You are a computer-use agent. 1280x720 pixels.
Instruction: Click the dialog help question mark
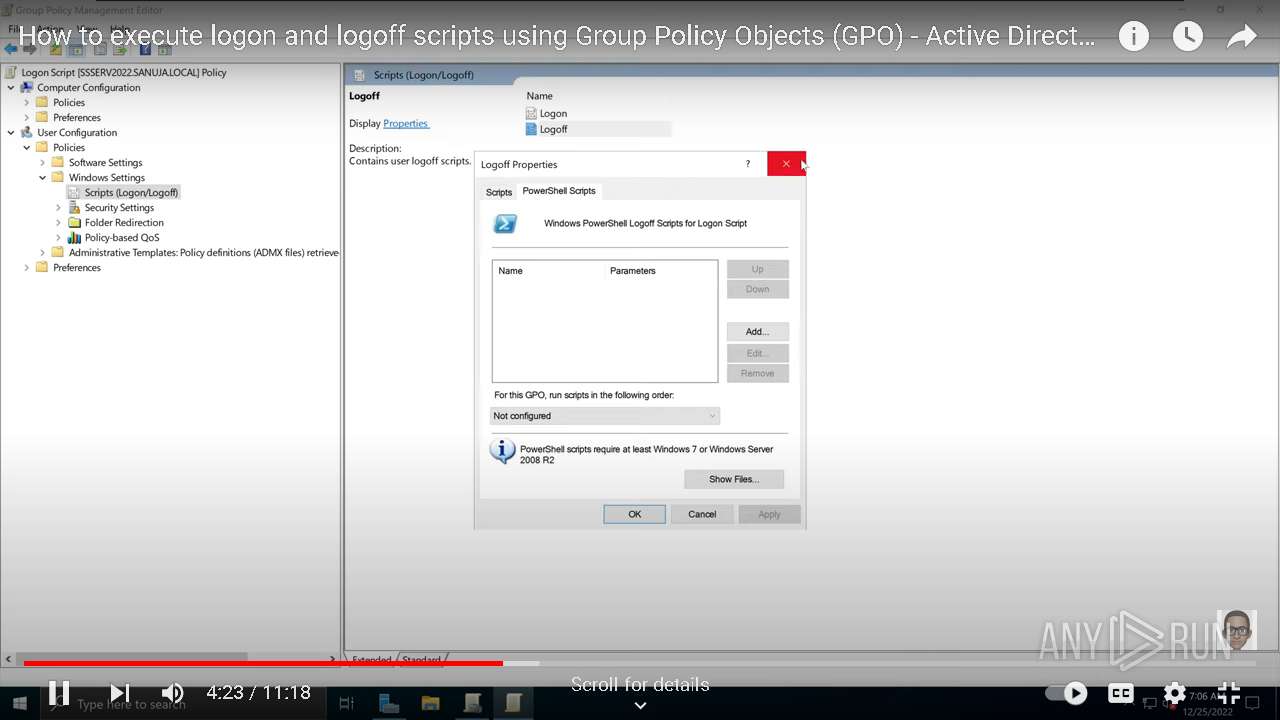(747, 164)
